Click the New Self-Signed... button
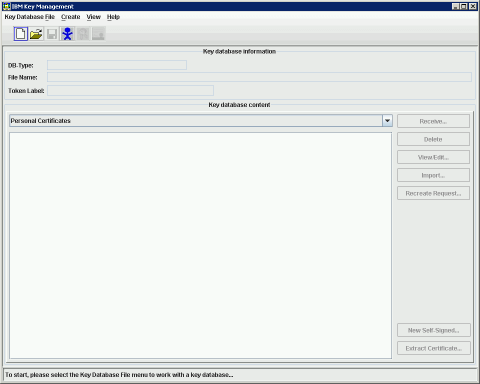480x384 pixels. pos(434,330)
